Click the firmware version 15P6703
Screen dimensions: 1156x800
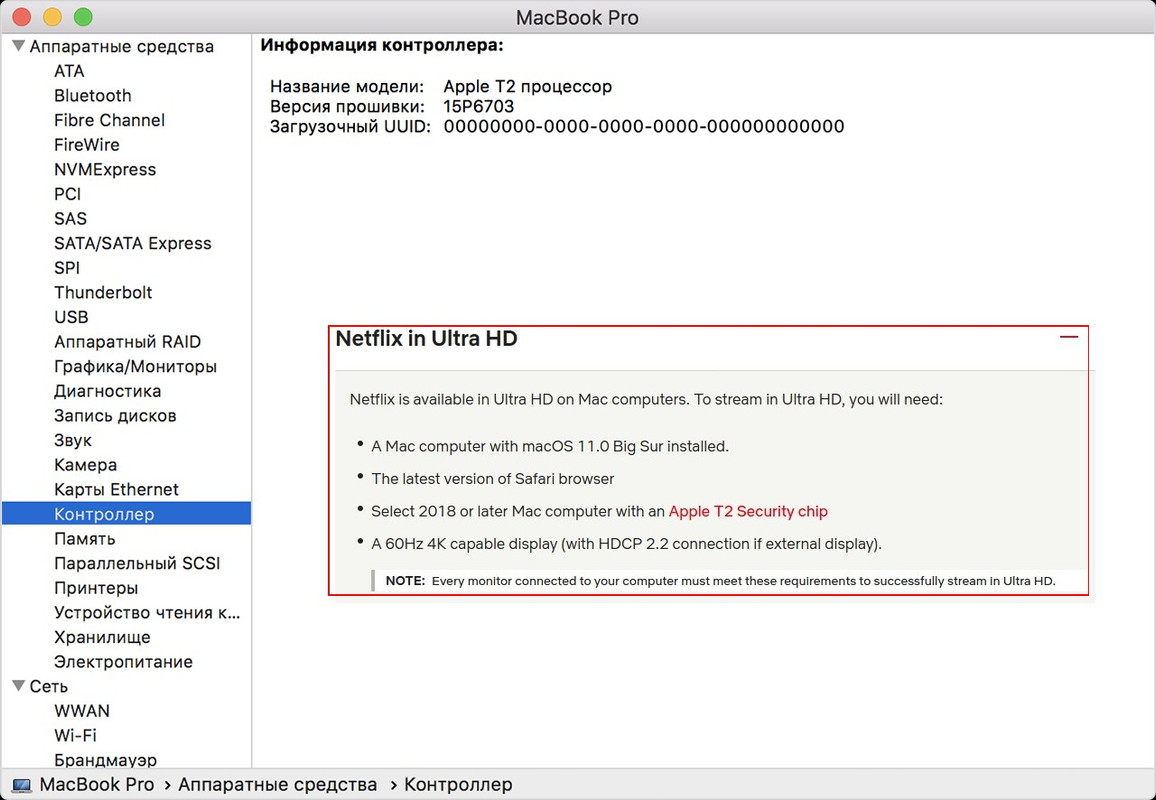point(478,106)
